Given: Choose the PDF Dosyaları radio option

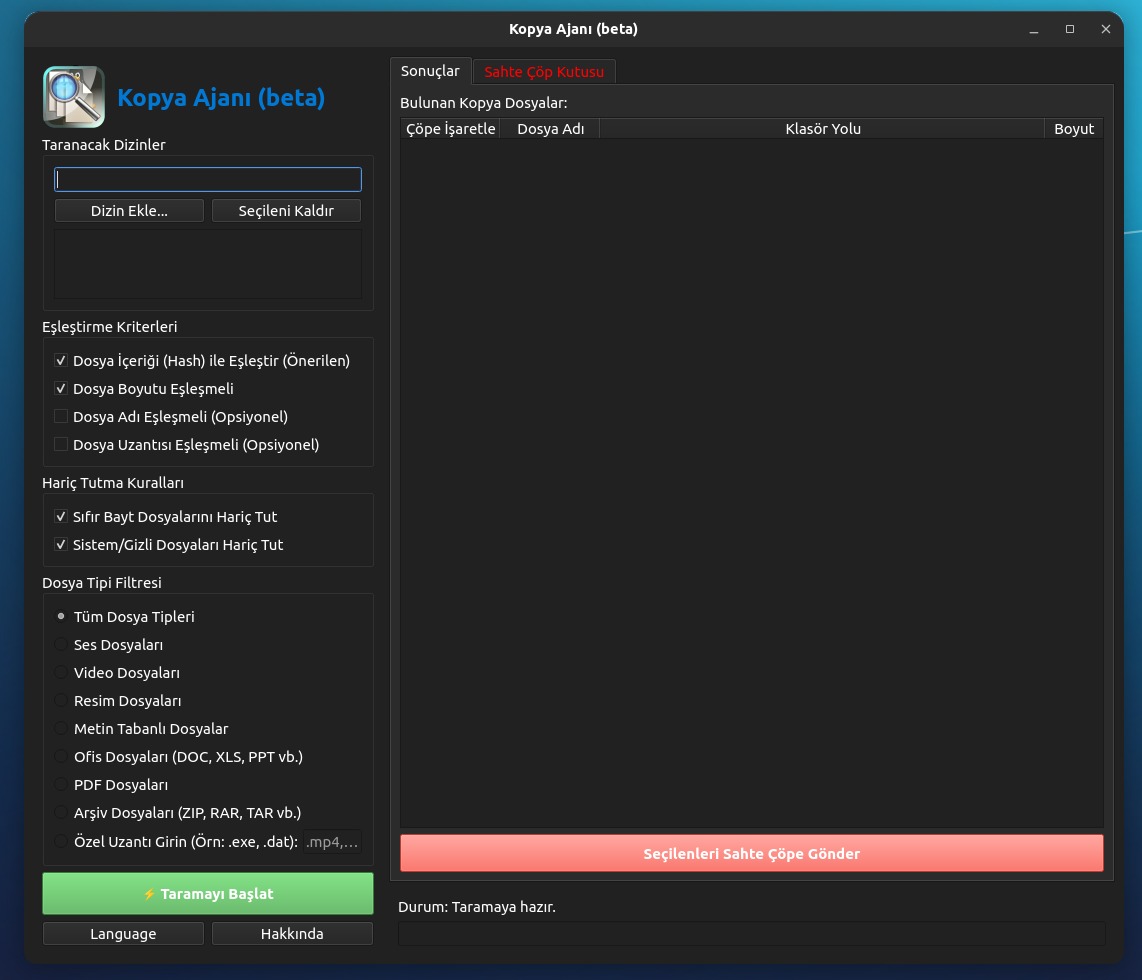Looking at the screenshot, I should point(61,785).
